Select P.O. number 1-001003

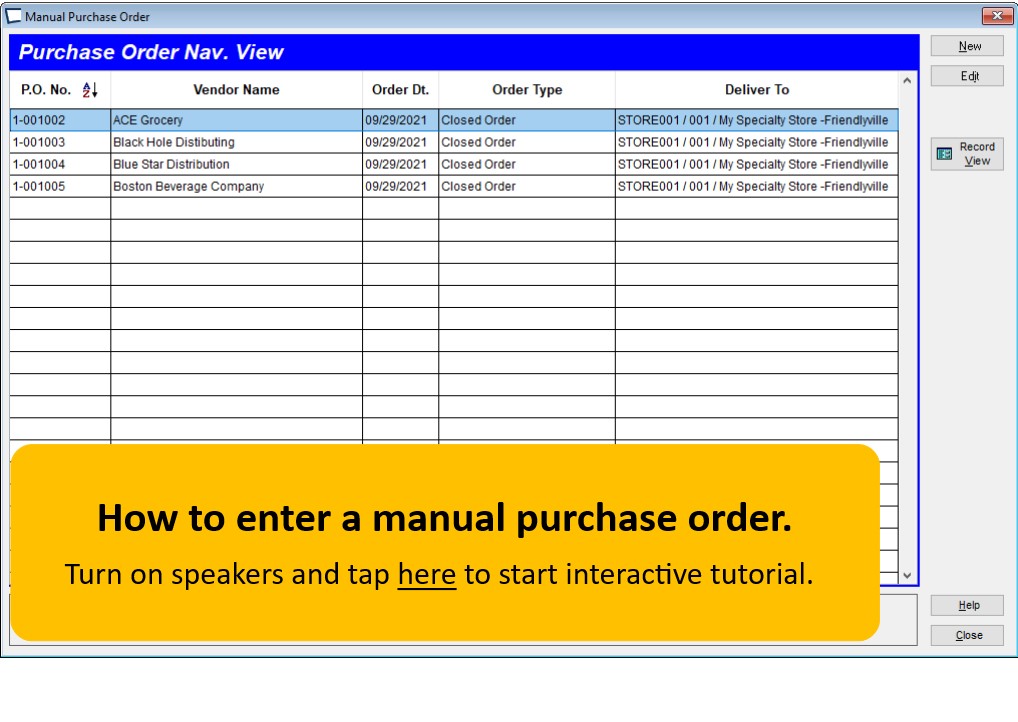point(60,142)
